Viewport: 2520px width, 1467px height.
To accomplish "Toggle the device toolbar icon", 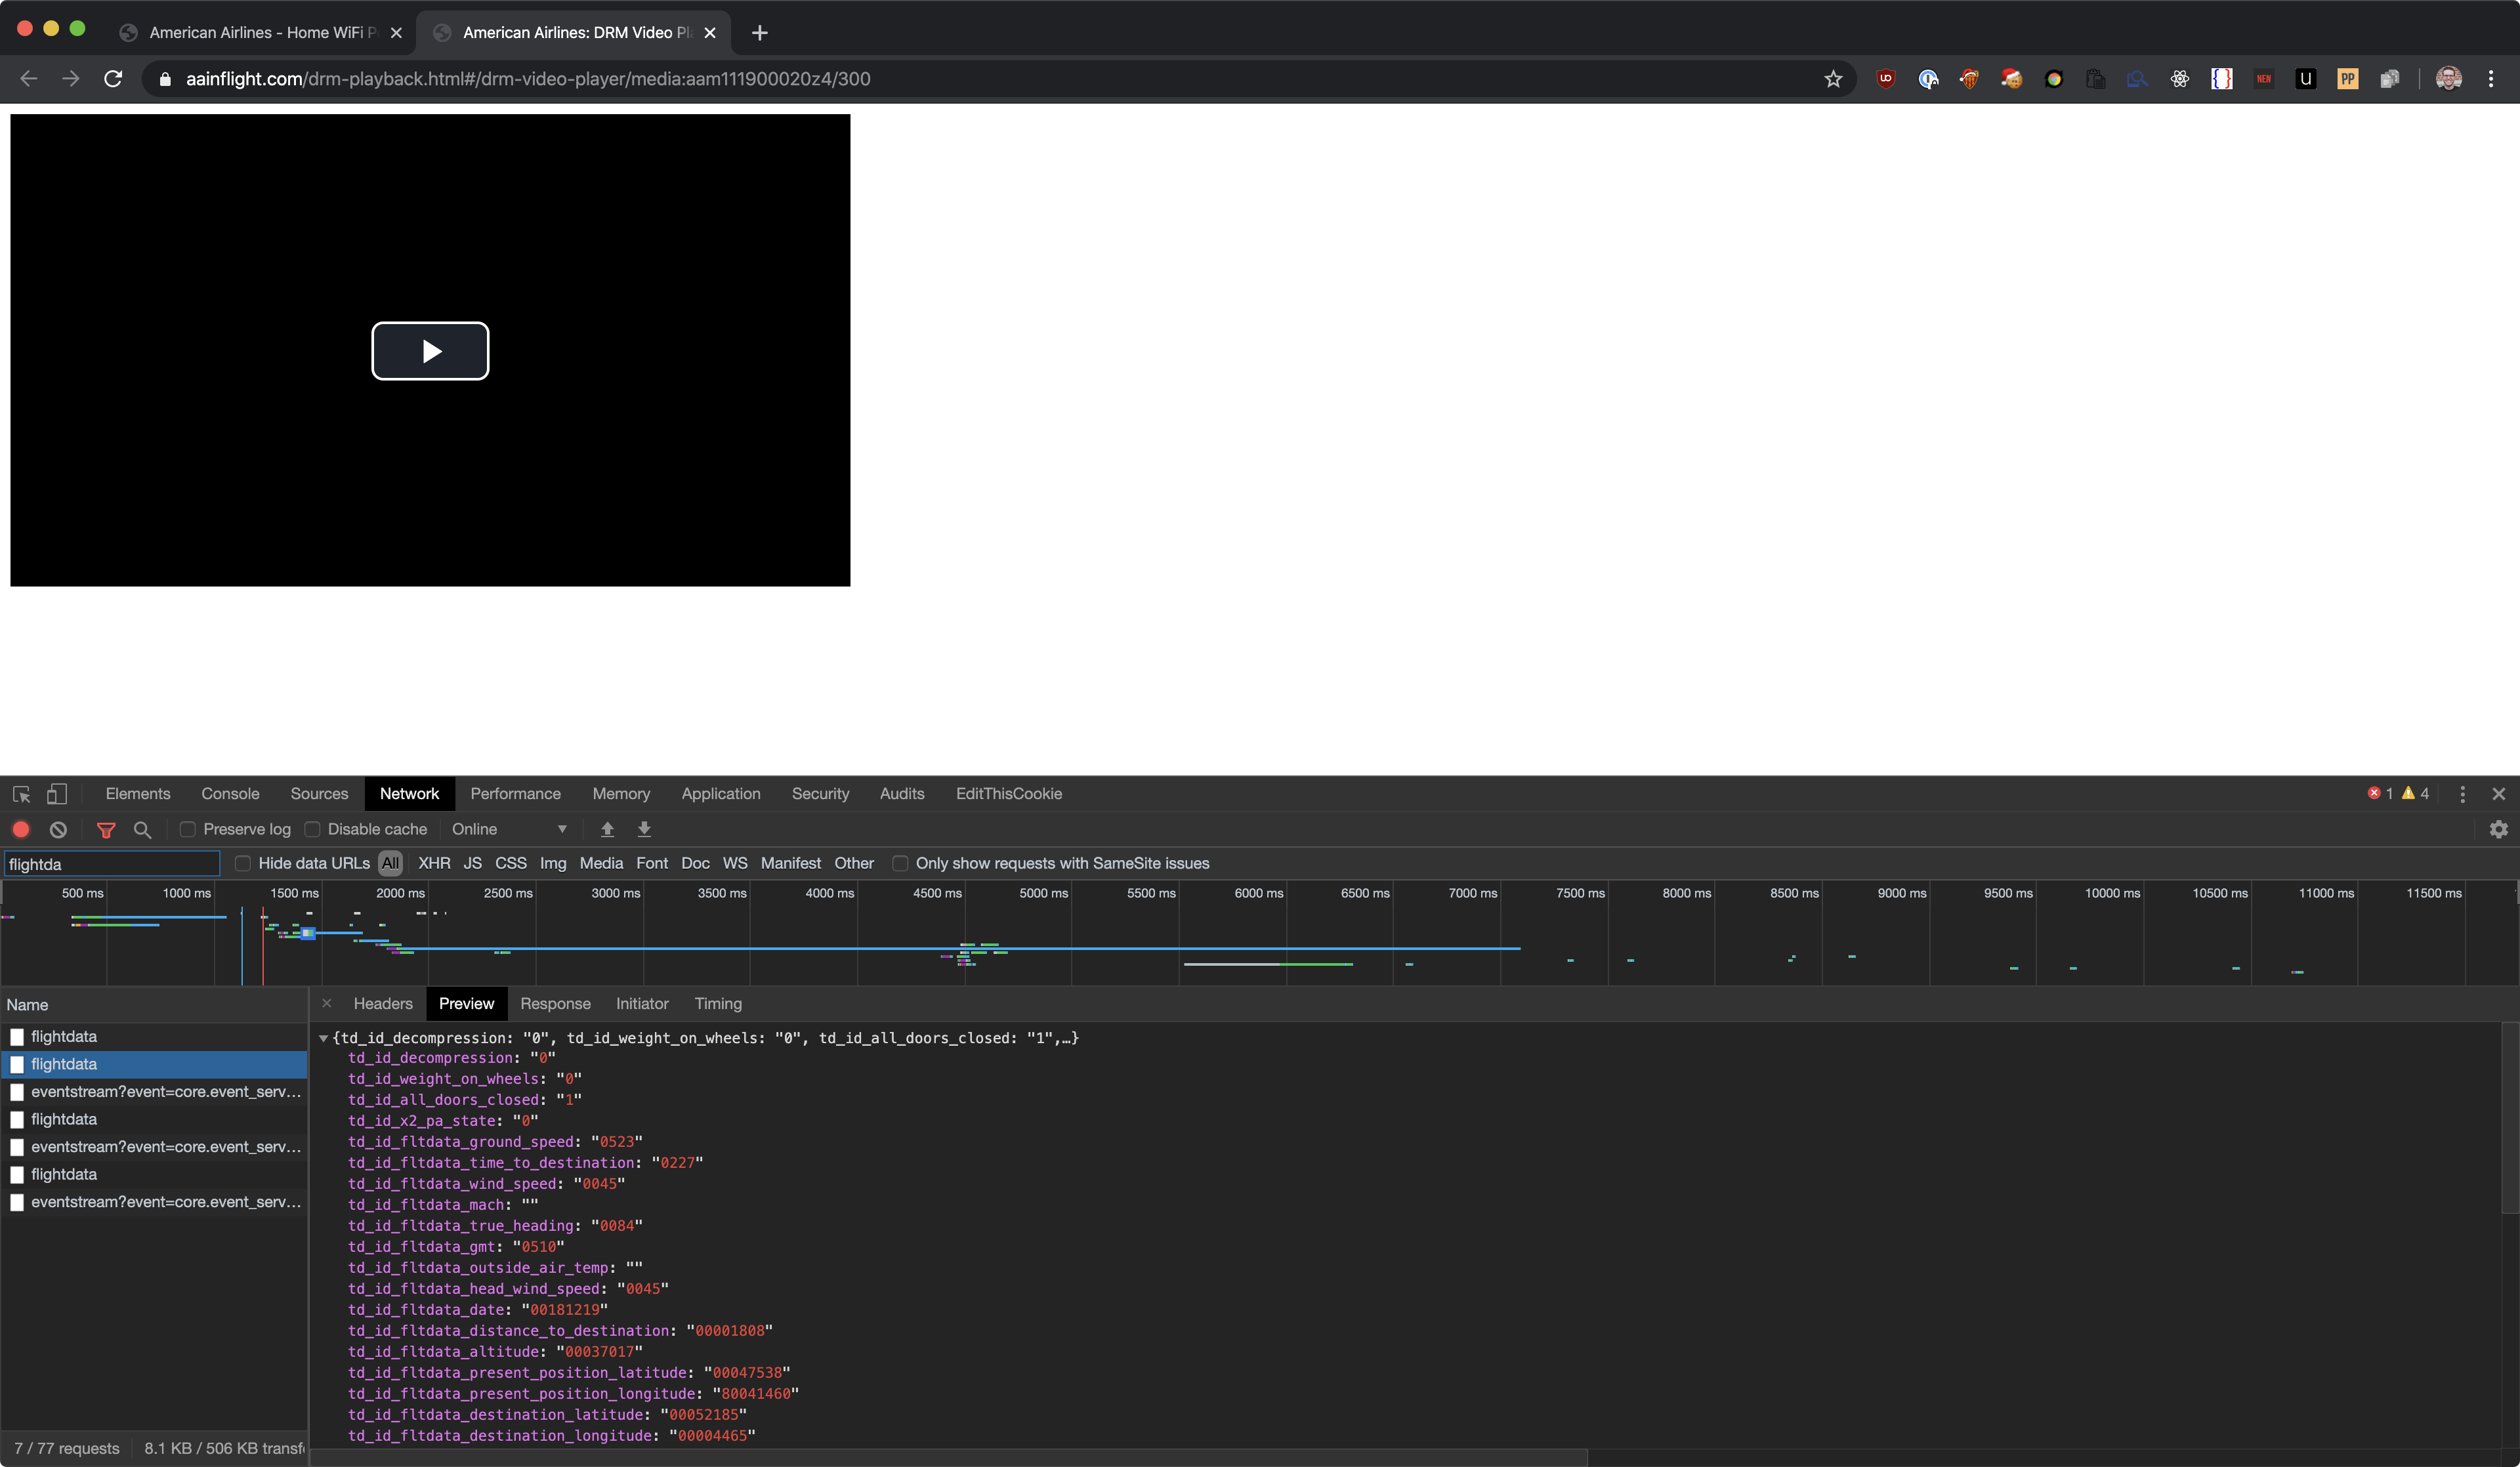I will click(x=57, y=794).
